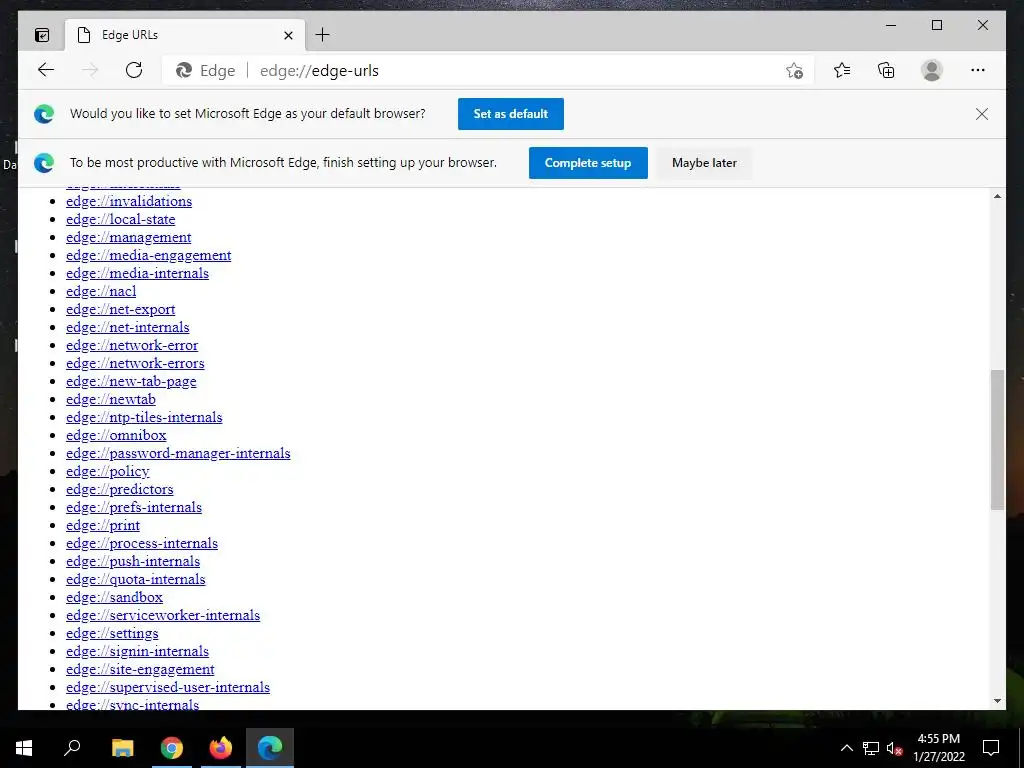Open the edge://newtab link

click(x=110, y=399)
